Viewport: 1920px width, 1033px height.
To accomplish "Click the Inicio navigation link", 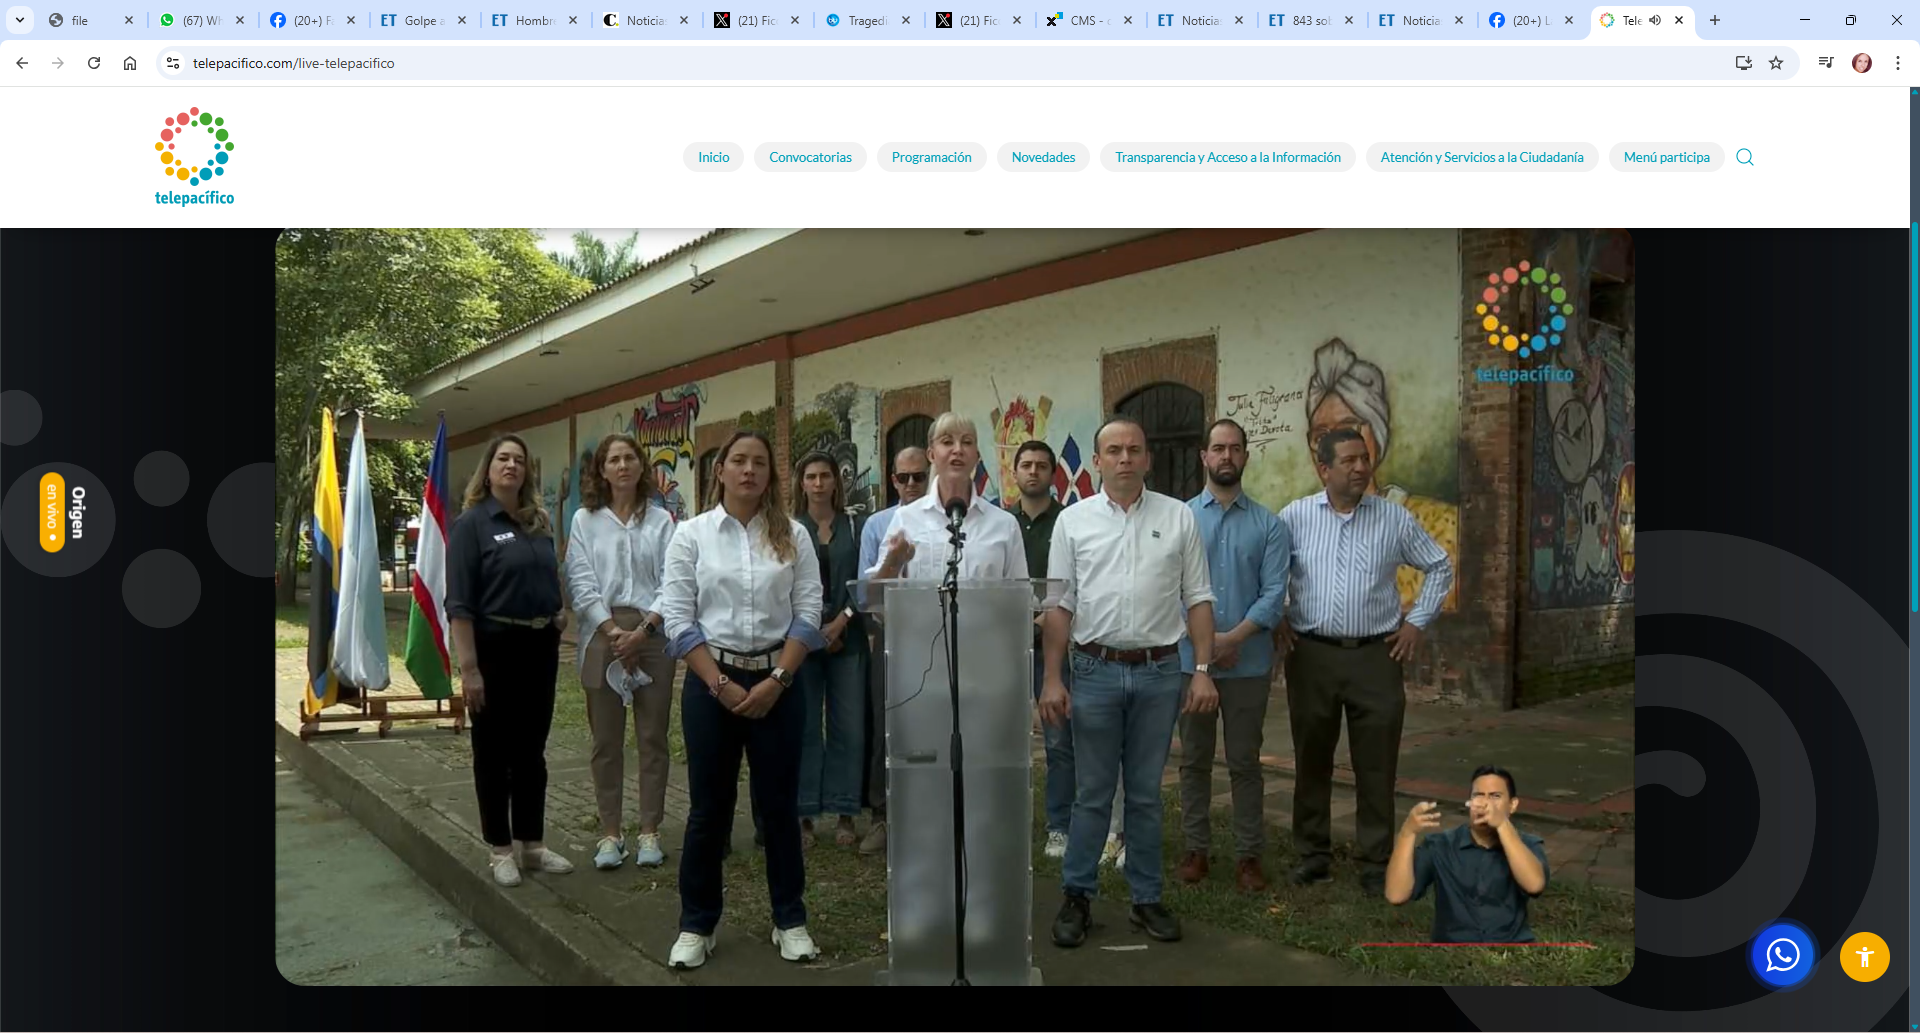I will pos(713,157).
